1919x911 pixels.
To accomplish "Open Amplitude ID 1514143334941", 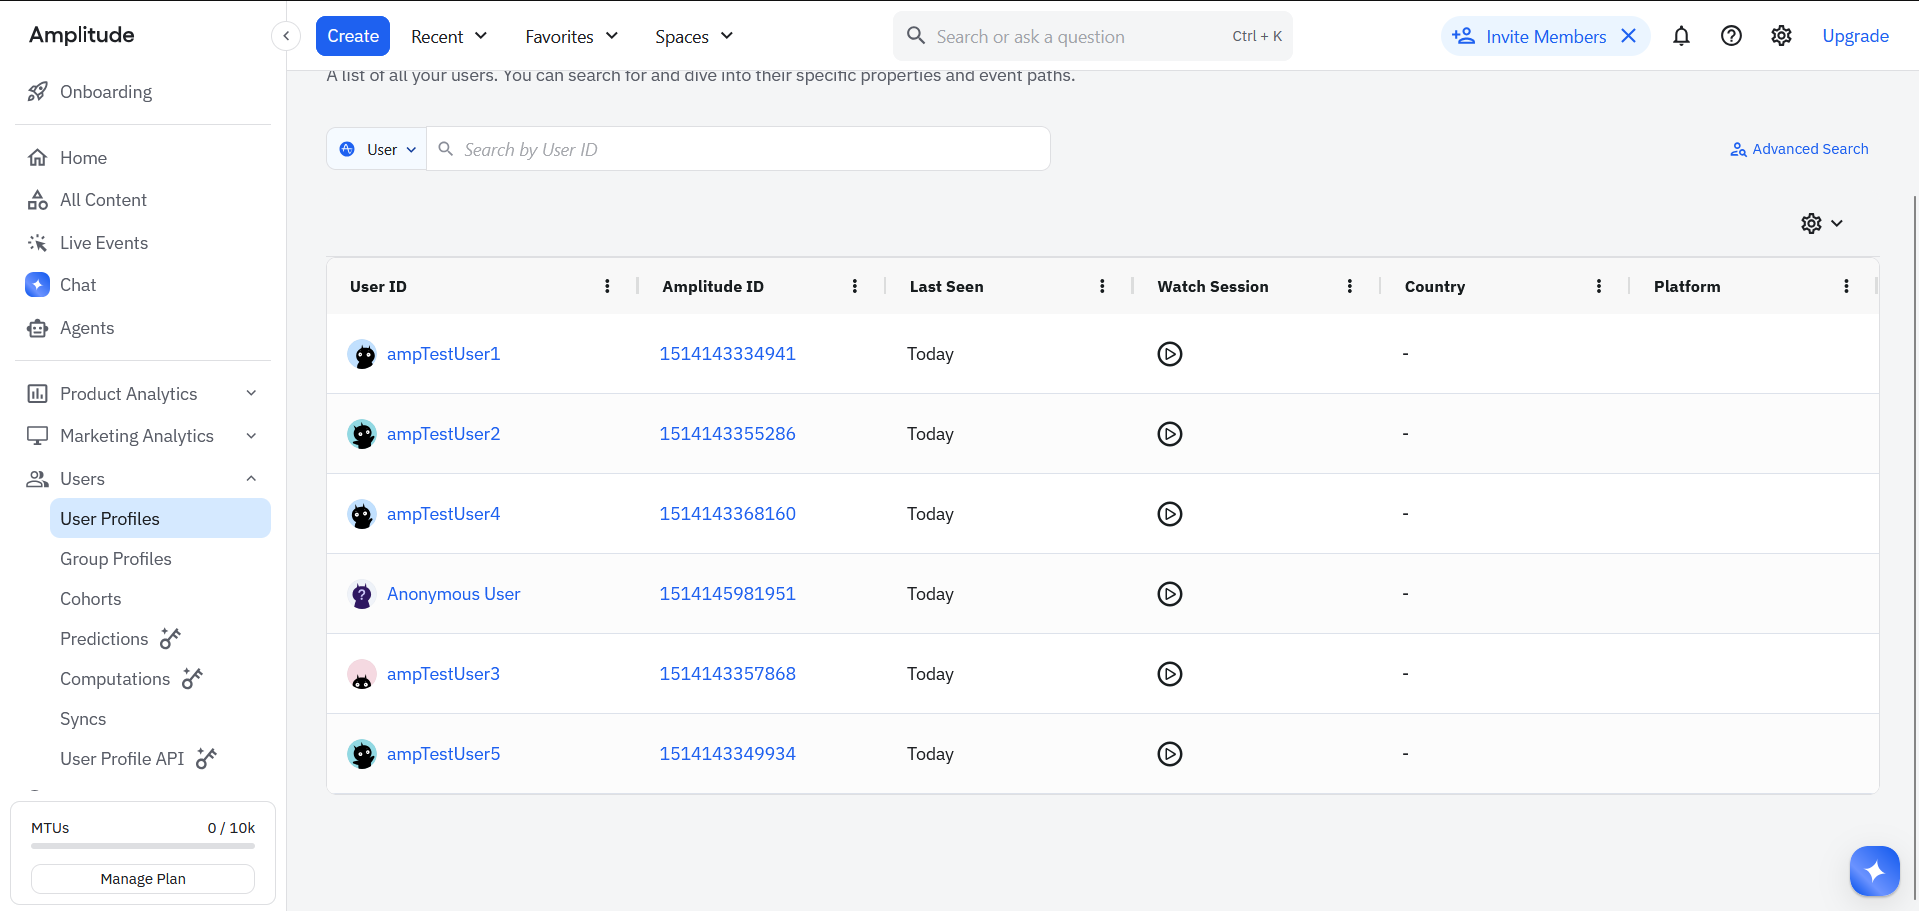I will [727, 354].
